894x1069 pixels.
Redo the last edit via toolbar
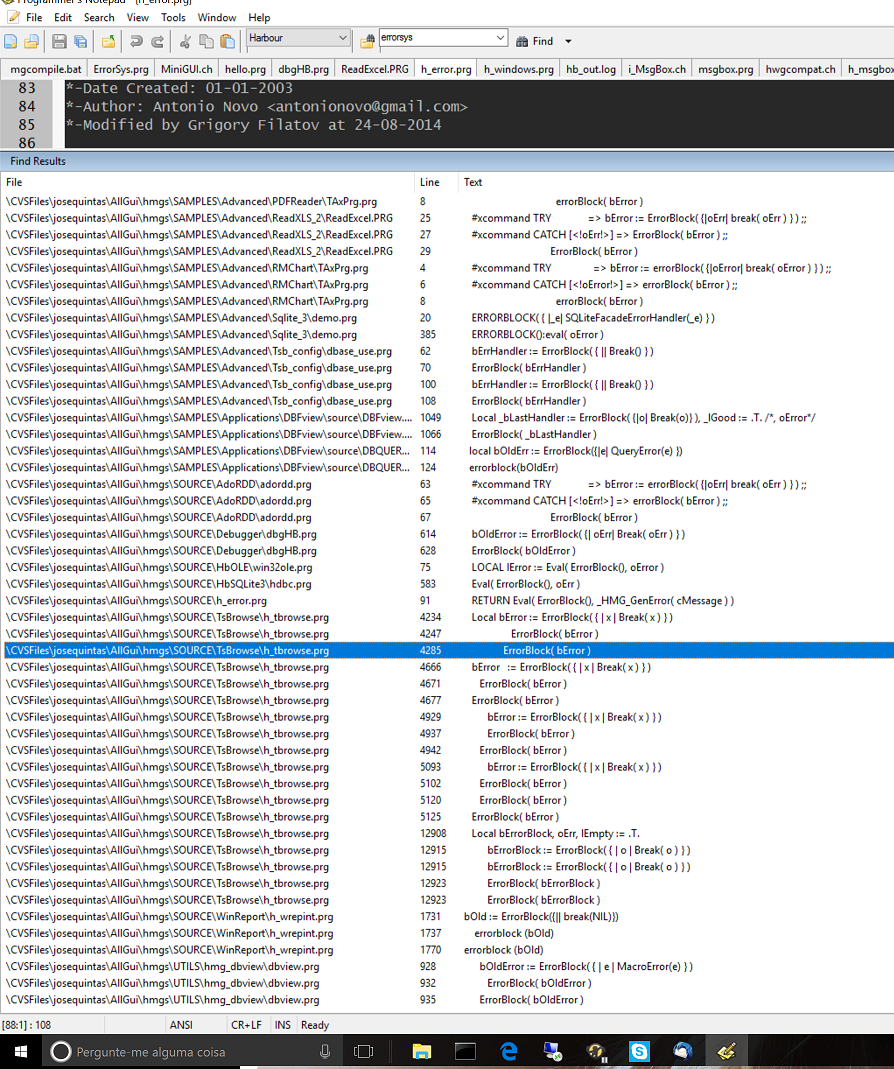coord(158,41)
